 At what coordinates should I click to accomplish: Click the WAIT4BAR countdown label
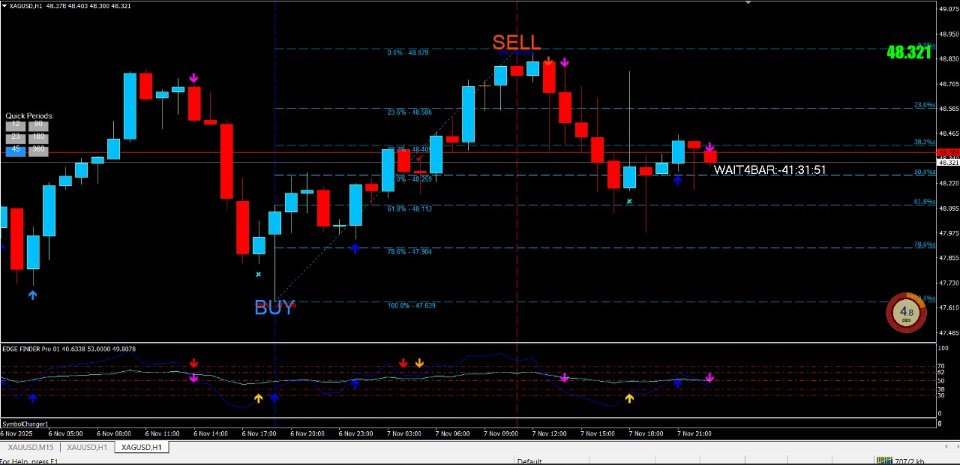coord(770,169)
